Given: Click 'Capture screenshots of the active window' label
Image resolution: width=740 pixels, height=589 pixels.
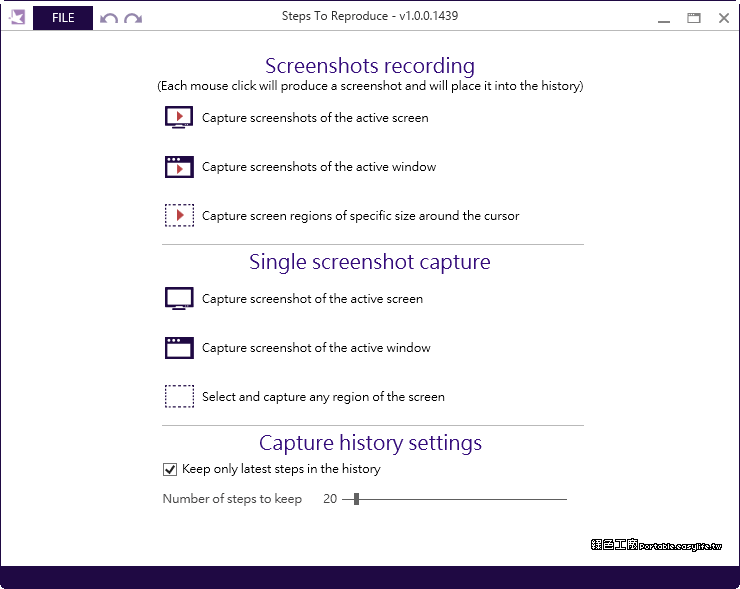Looking at the screenshot, I should [319, 167].
